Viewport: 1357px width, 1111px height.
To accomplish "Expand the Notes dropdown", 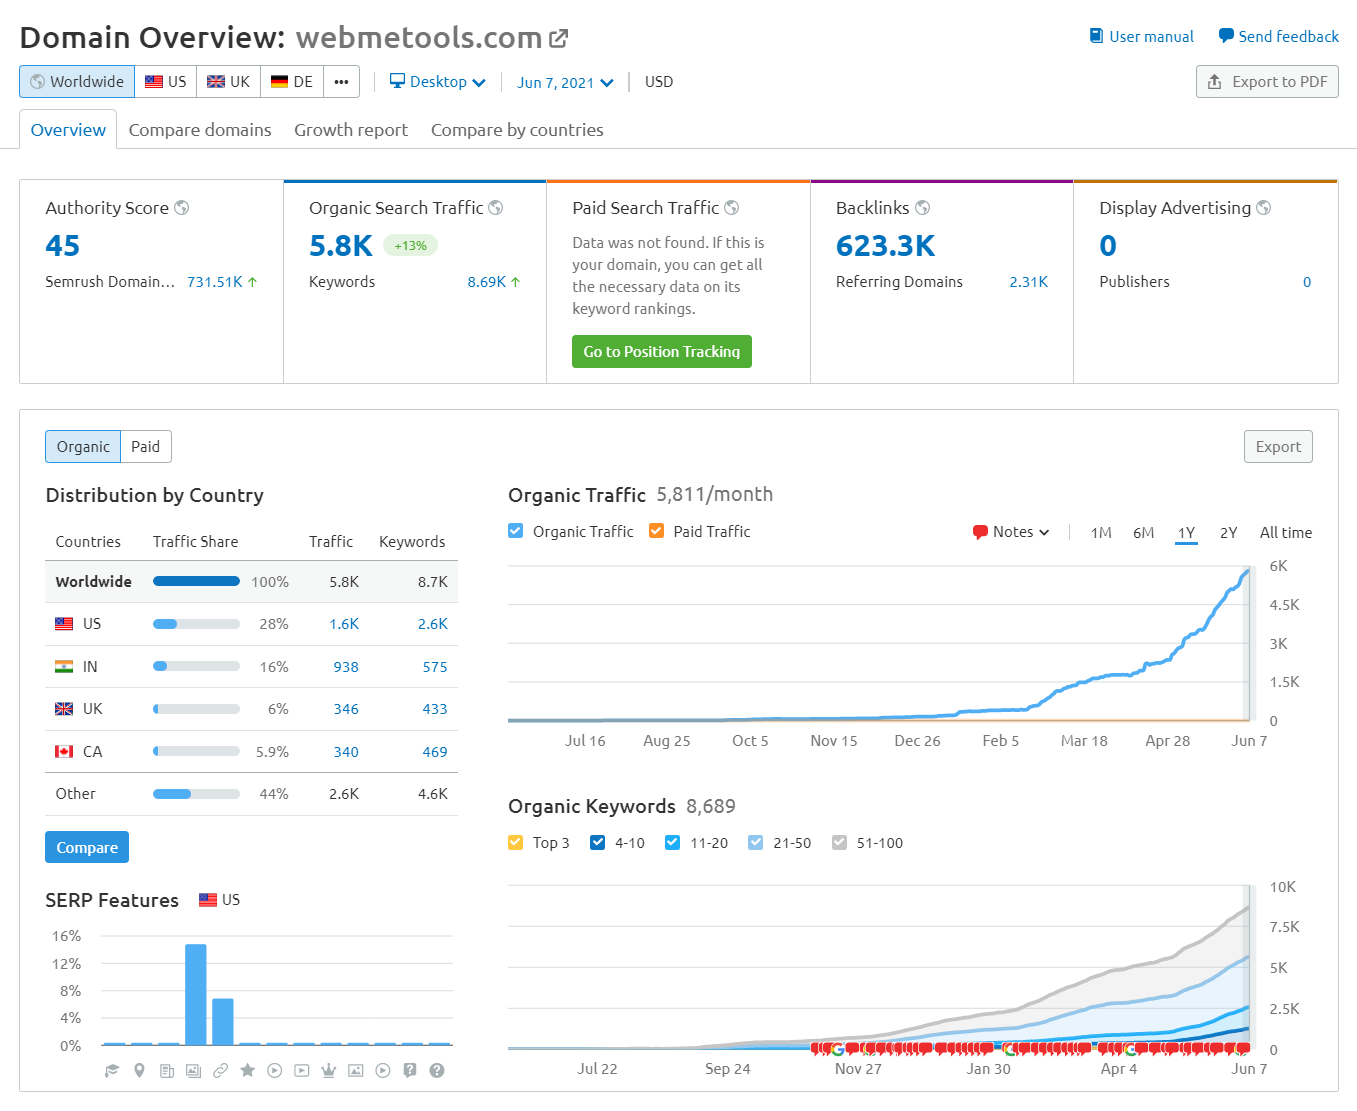I will pos(1011,532).
